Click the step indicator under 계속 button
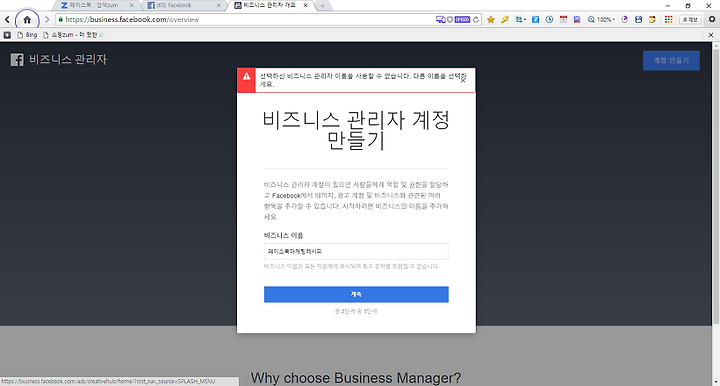720x386 pixels. tap(356, 311)
